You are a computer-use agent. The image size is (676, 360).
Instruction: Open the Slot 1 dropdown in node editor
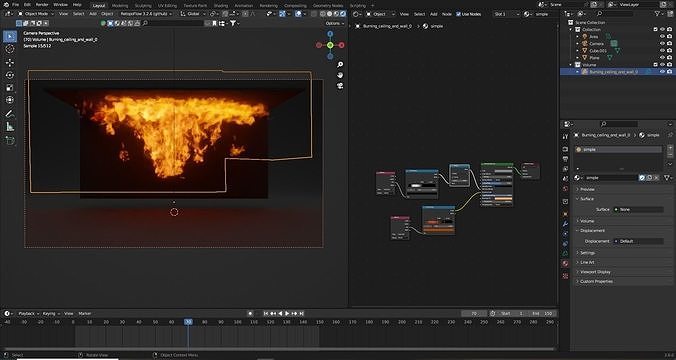[507, 14]
